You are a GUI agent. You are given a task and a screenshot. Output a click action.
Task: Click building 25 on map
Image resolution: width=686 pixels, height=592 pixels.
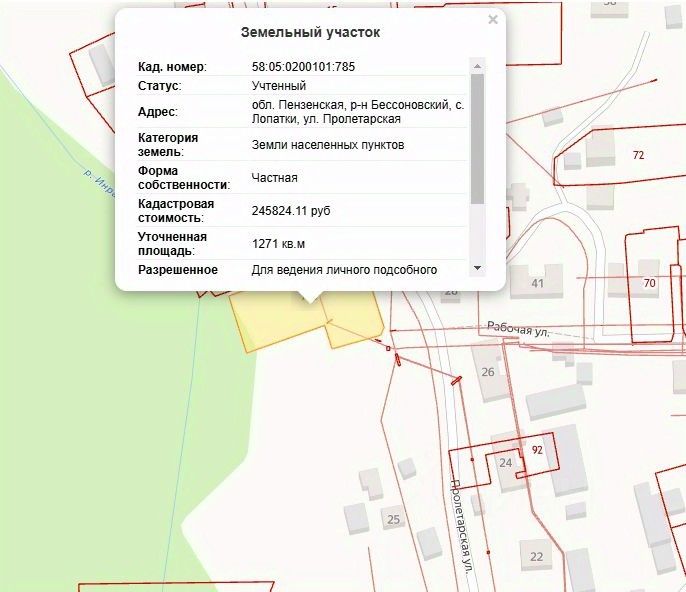click(393, 519)
